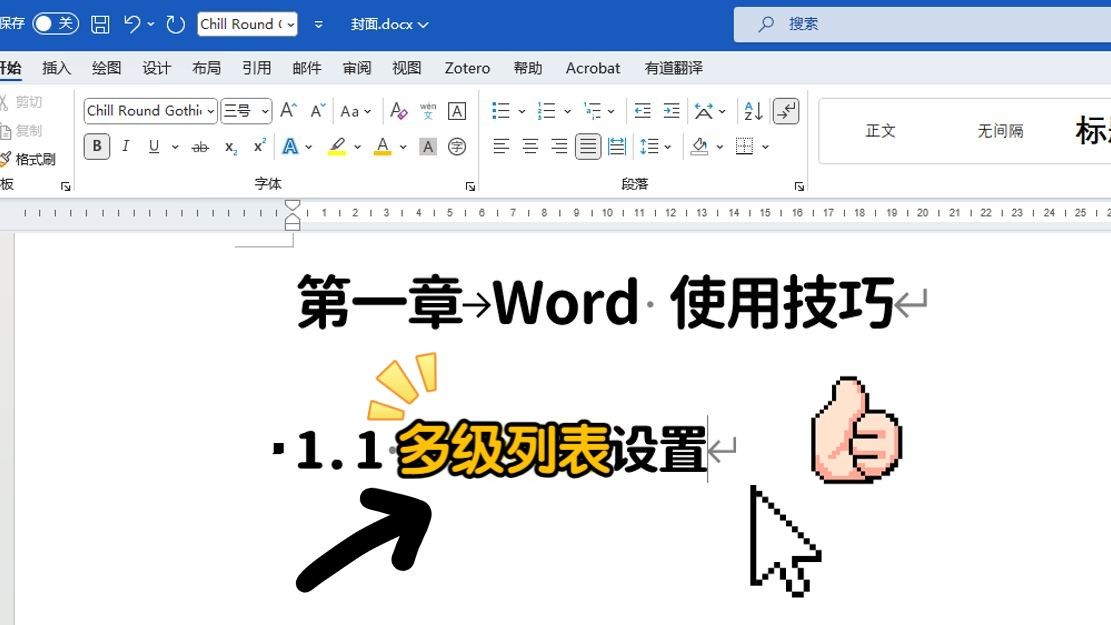The height and width of the screenshot is (625, 1111).
Task: Decrease font size with shrink icon
Action: click(x=317, y=111)
